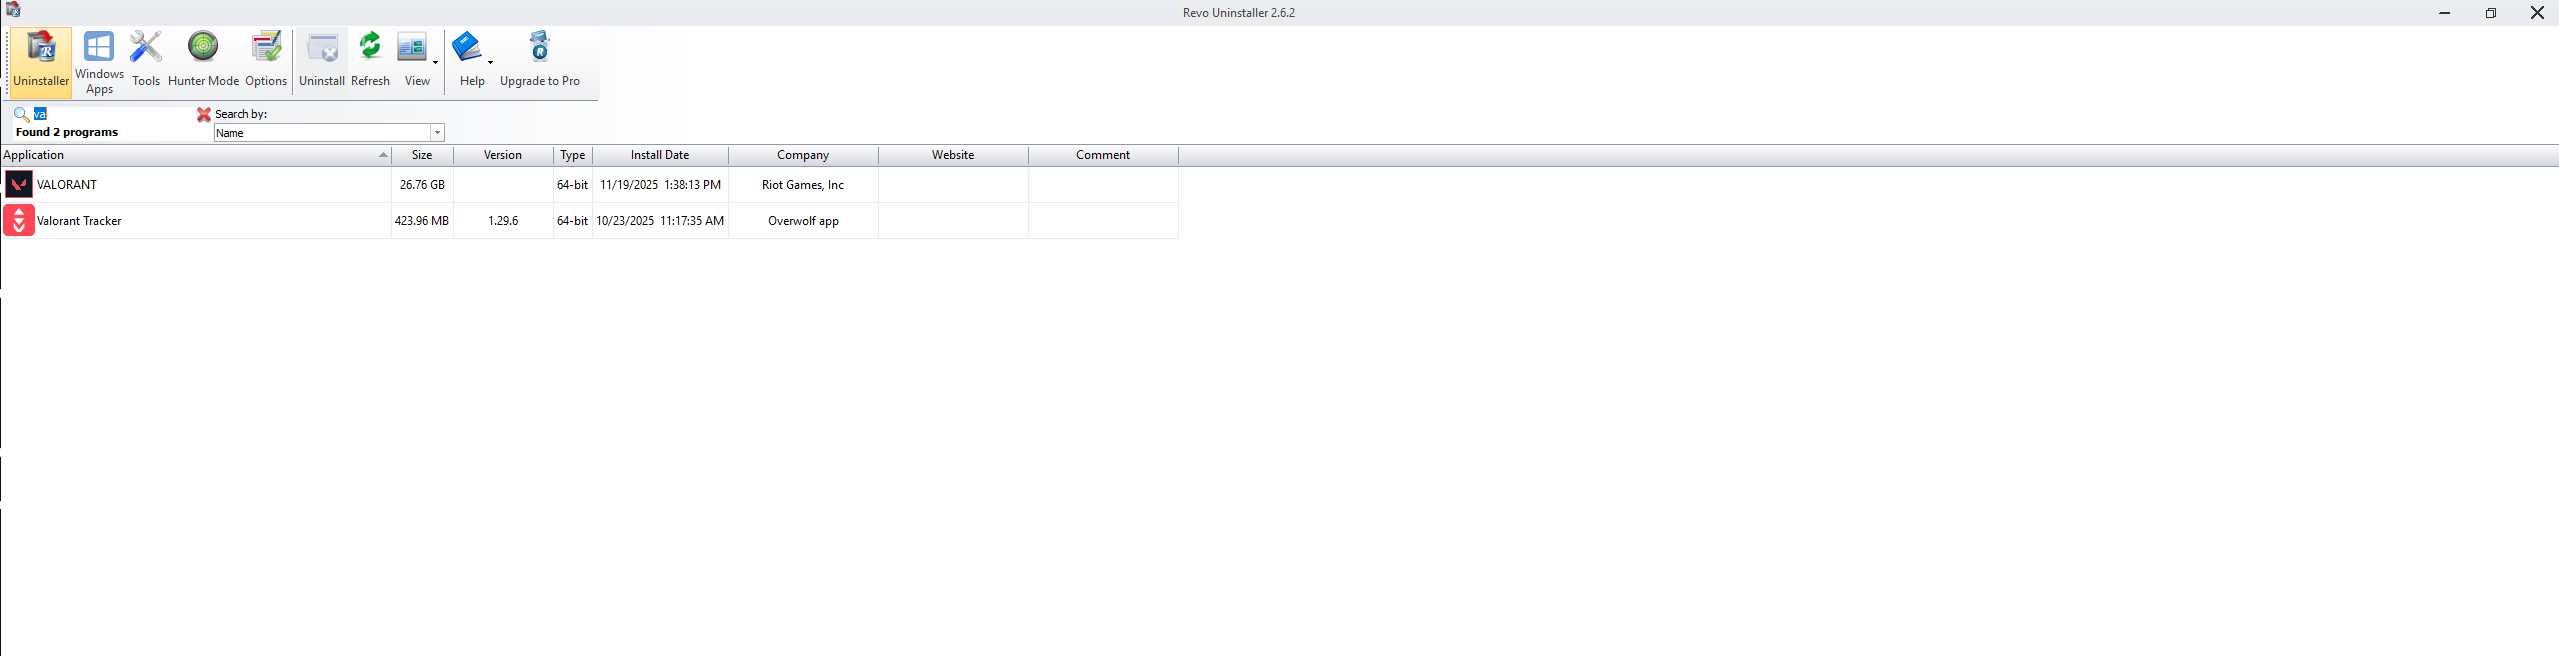This screenshot has height=656, width=2559.
Task: Sort by Install Date column header
Action: coord(660,155)
